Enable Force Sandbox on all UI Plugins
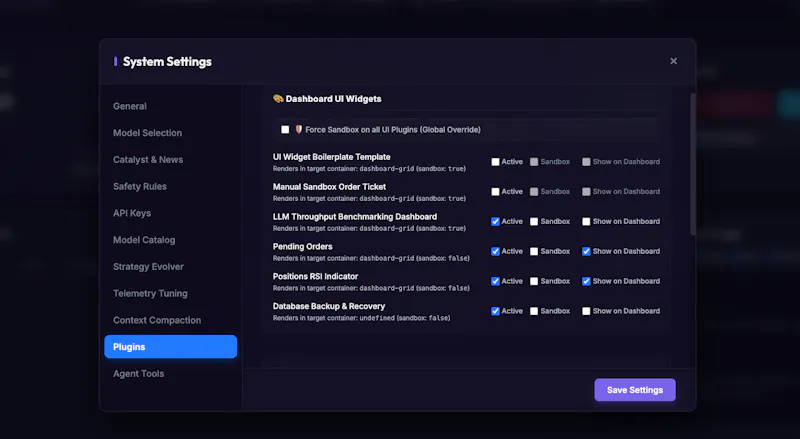Viewport: 800px width, 439px height. click(x=285, y=130)
